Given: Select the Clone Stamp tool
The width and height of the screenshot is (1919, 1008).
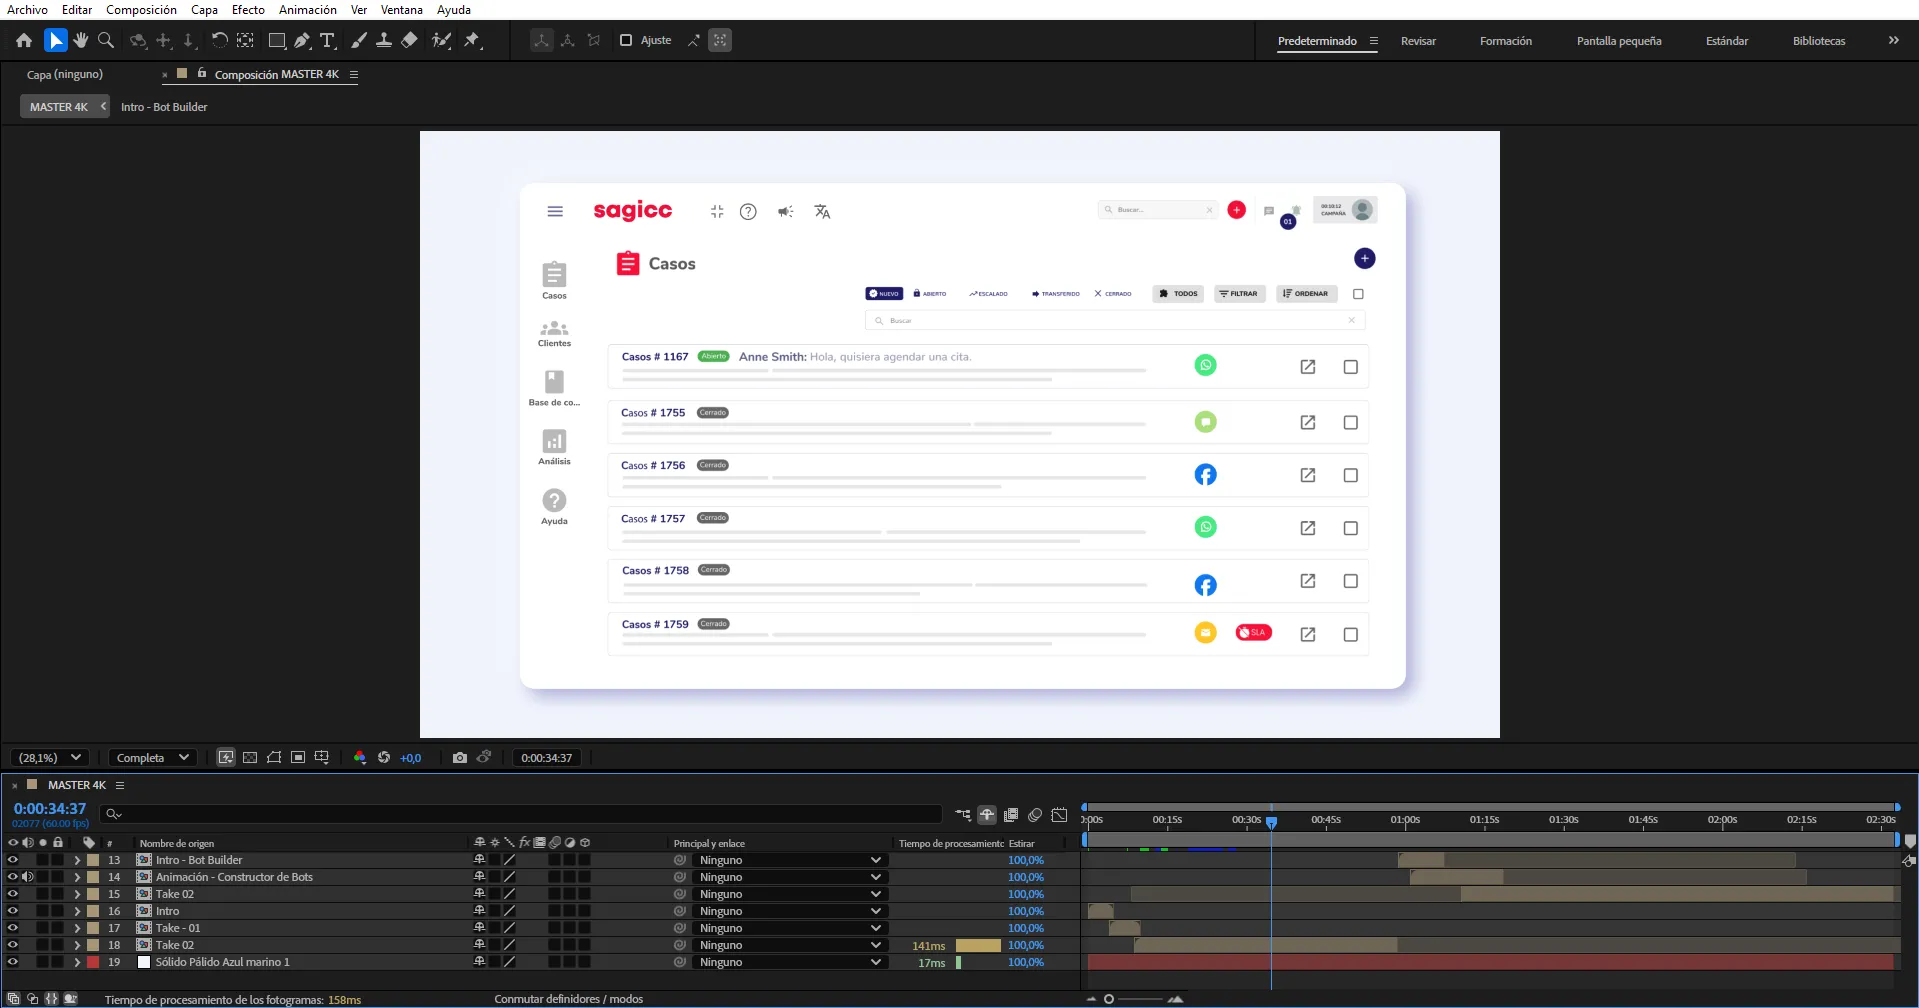Looking at the screenshot, I should point(383,40).
